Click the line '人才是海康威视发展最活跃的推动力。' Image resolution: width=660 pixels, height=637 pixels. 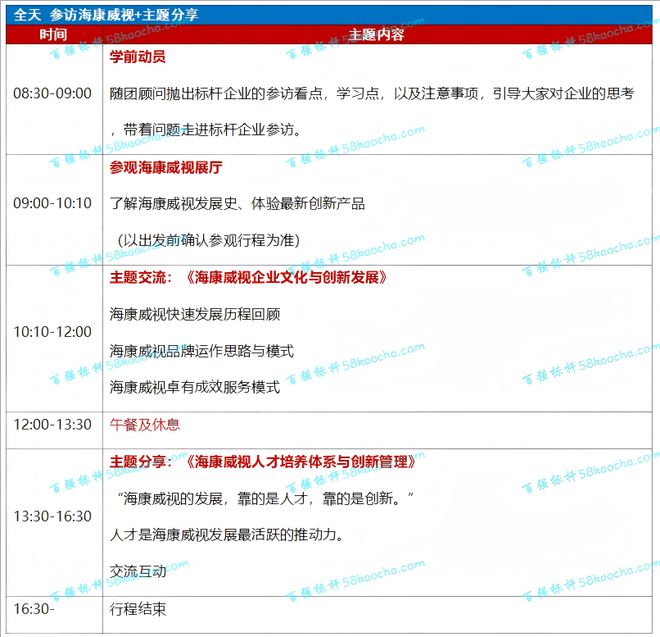click(227, 535)
